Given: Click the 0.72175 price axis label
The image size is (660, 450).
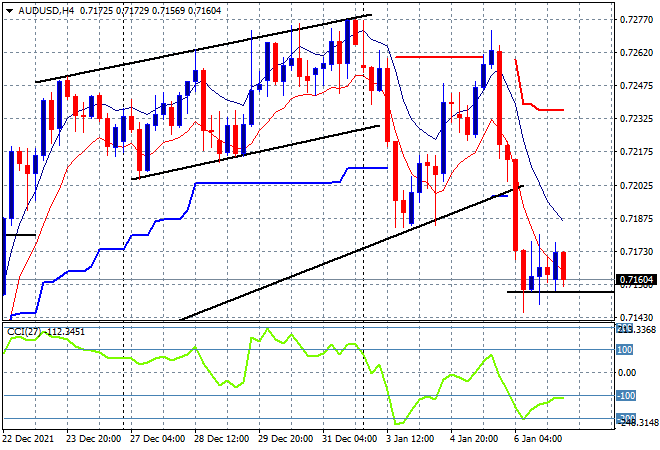Looking at the screenshot, I should tap(636, 152).
